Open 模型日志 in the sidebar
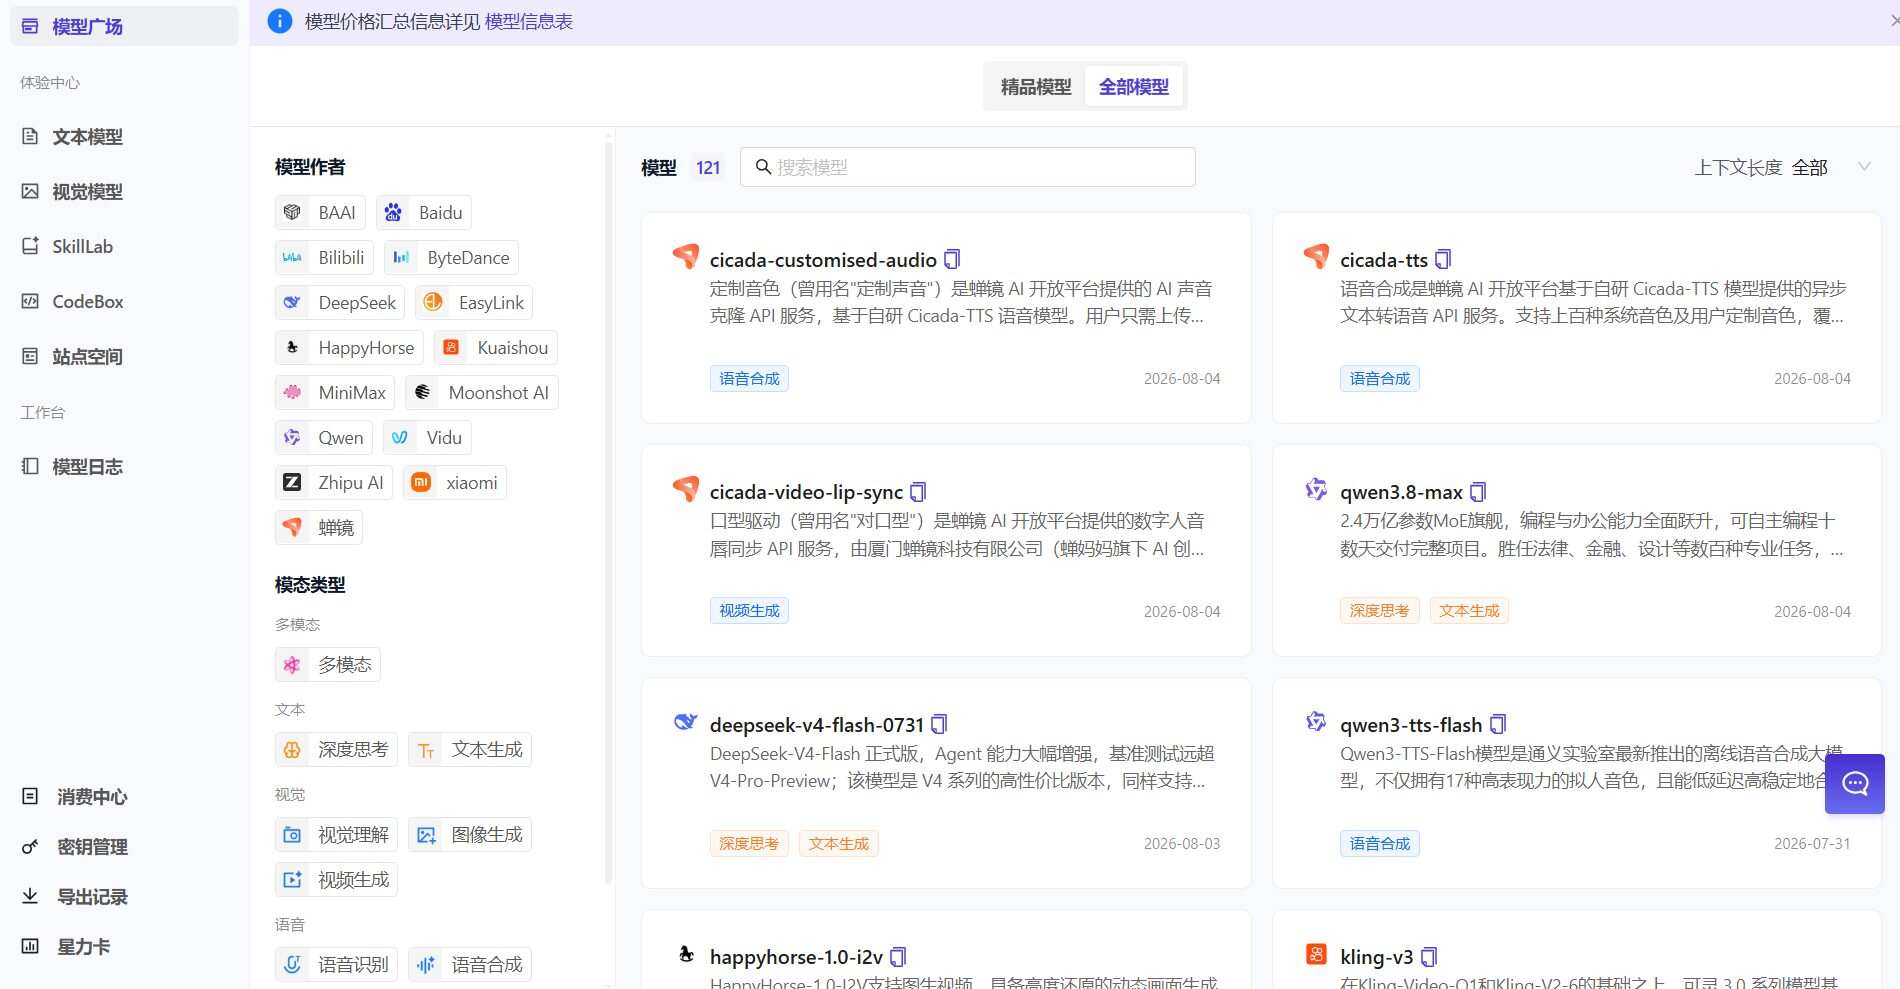 point(124,466)
